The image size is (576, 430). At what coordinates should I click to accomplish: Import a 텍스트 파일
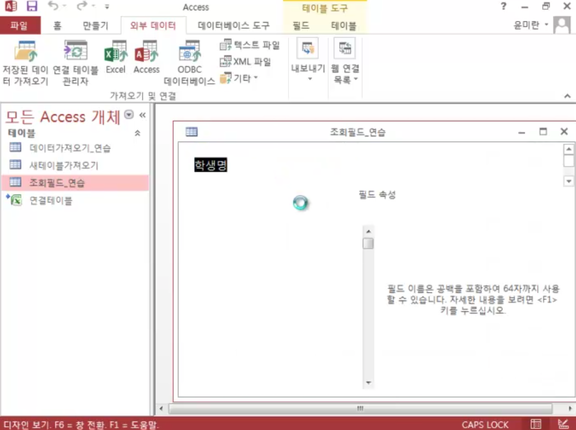250,45
